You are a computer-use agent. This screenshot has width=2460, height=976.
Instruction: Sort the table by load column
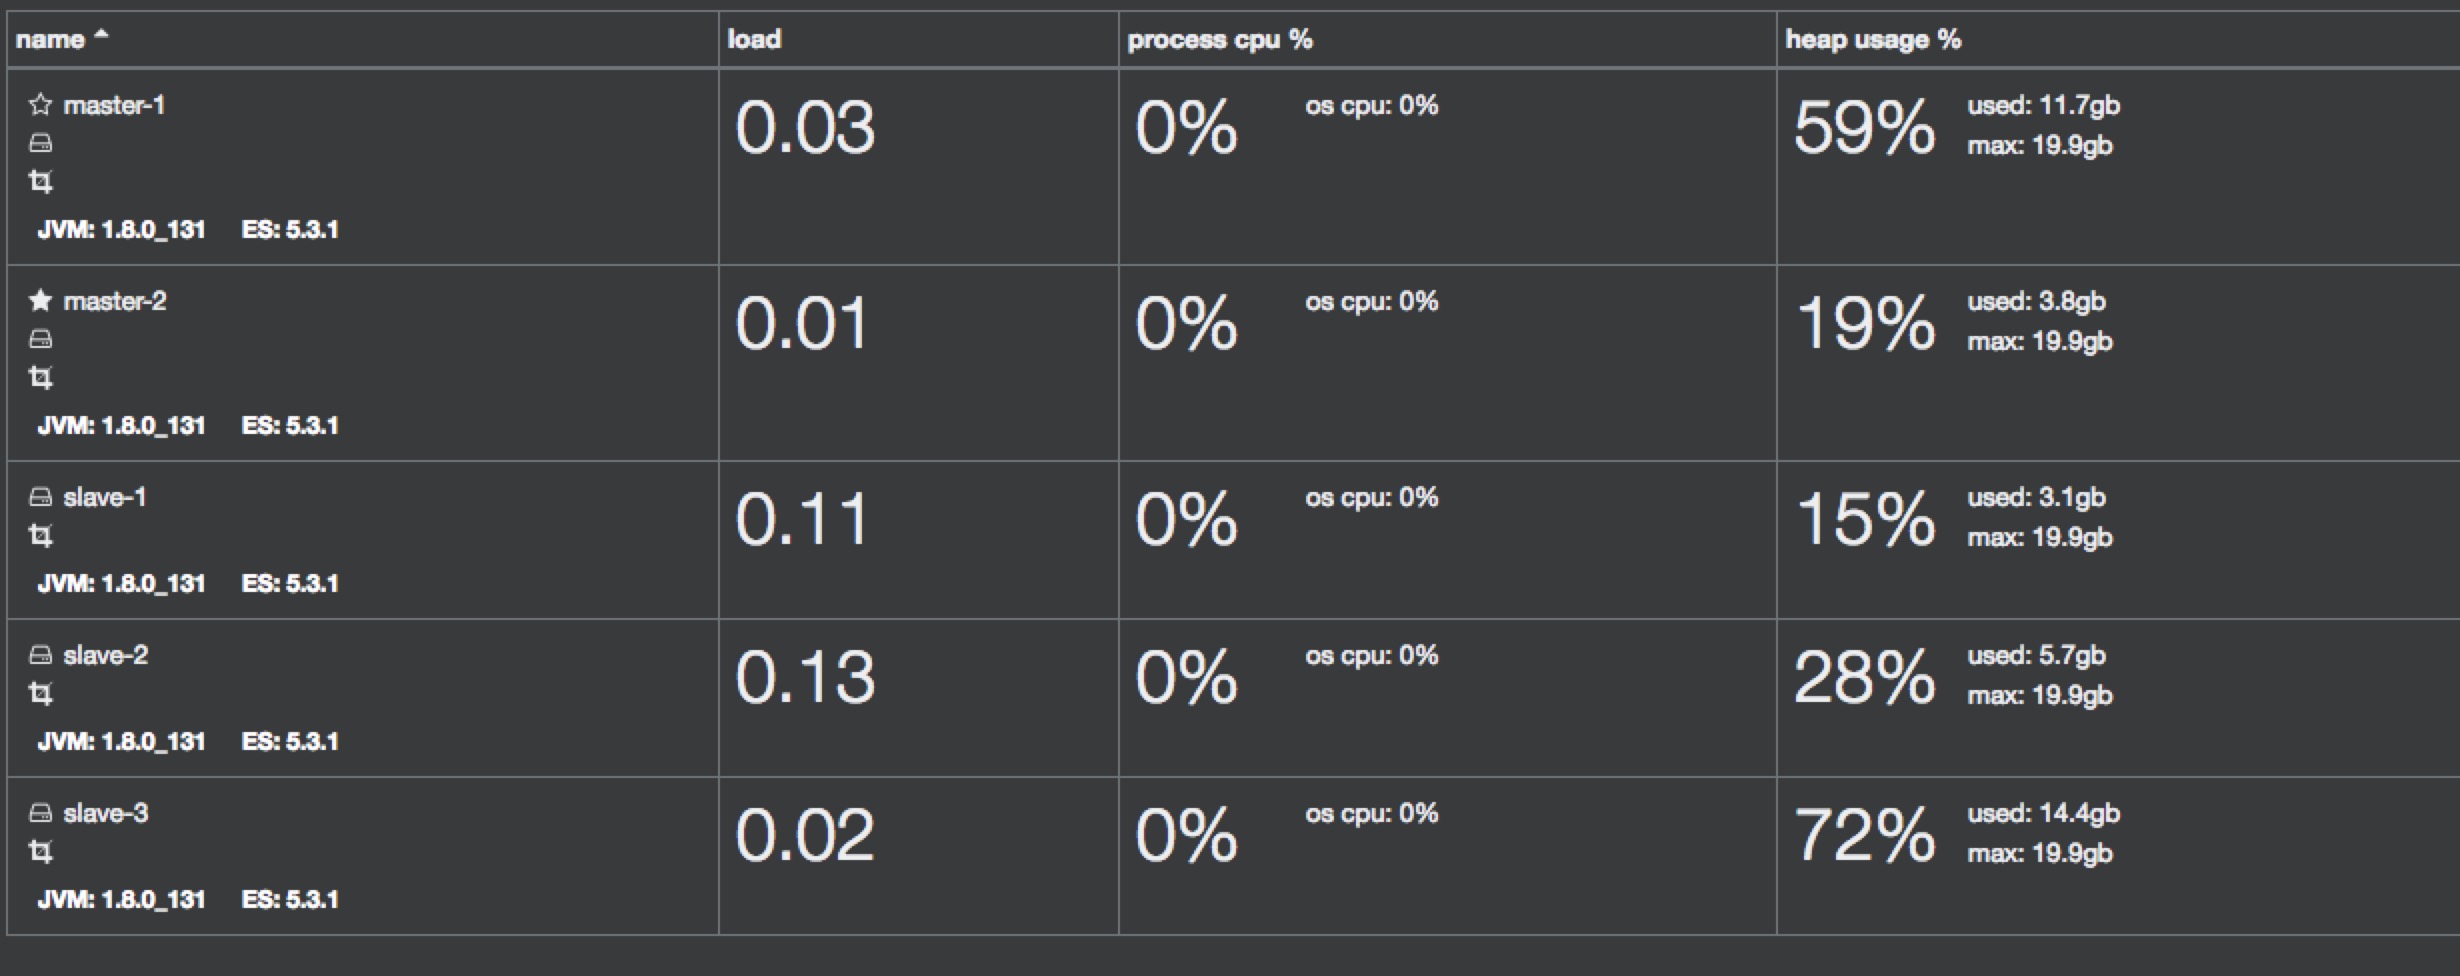754,40
